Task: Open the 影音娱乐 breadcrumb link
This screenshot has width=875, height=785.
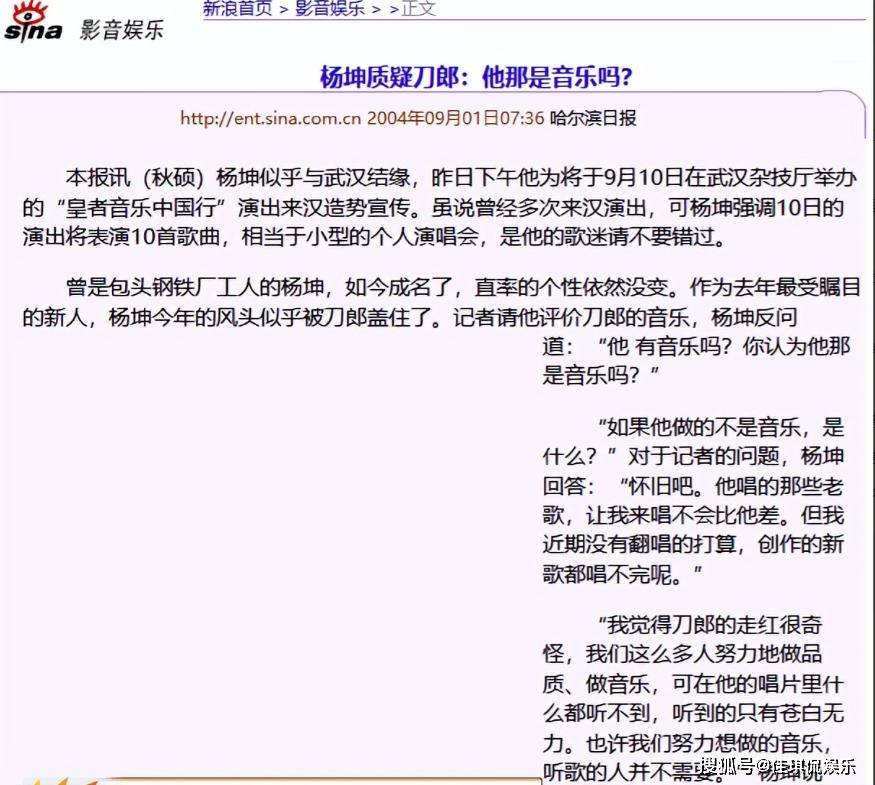Action: [330, 8]
